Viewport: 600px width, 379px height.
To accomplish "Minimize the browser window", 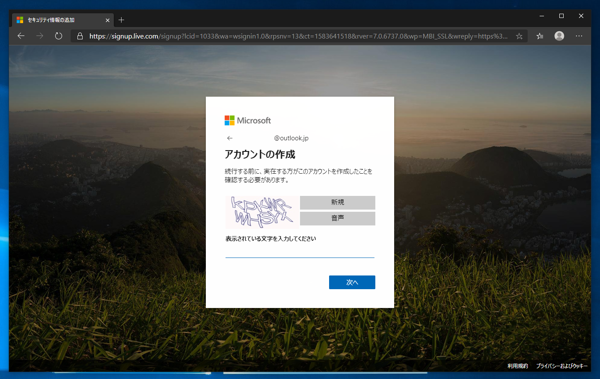I will [541, 16].
